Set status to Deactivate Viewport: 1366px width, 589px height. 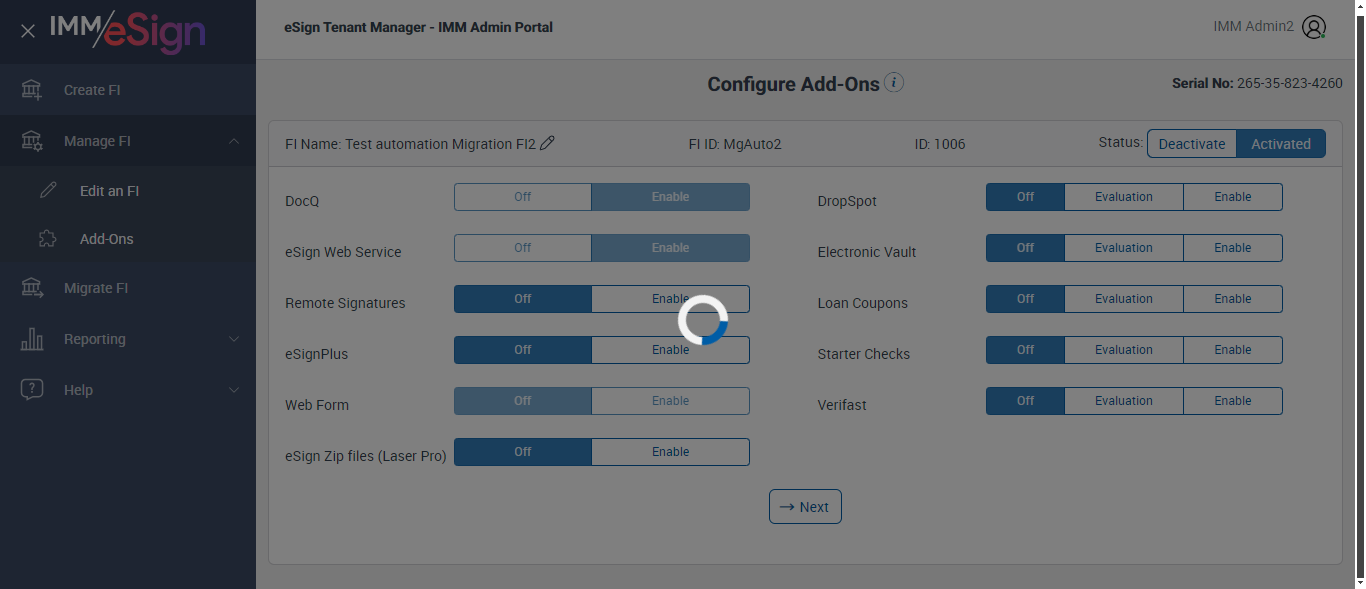click(1192, 144)
